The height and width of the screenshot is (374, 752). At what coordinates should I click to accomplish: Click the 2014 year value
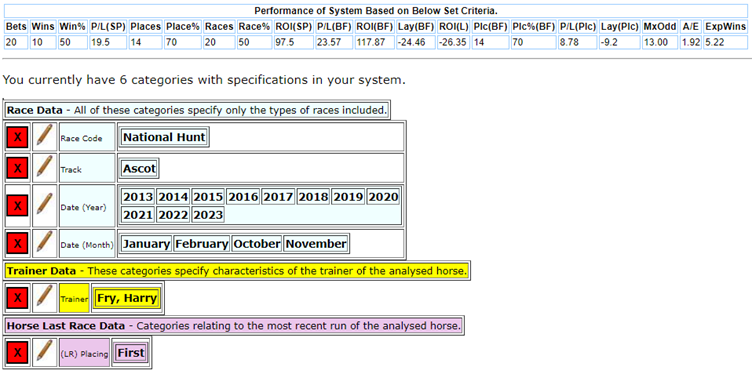point(173,197)
